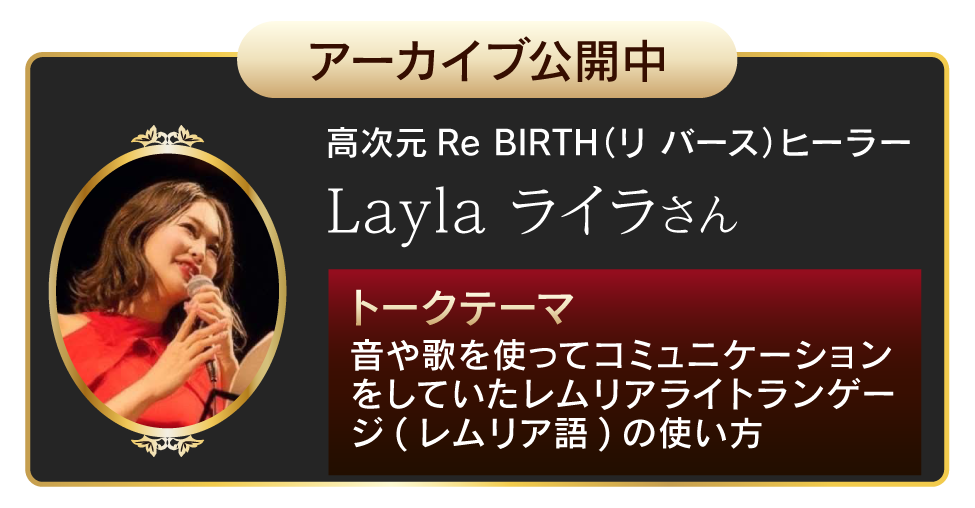Click the Re BIRTH words in the subtitle
The height and width of the screenshot is (508, 975).
point(517,144)
